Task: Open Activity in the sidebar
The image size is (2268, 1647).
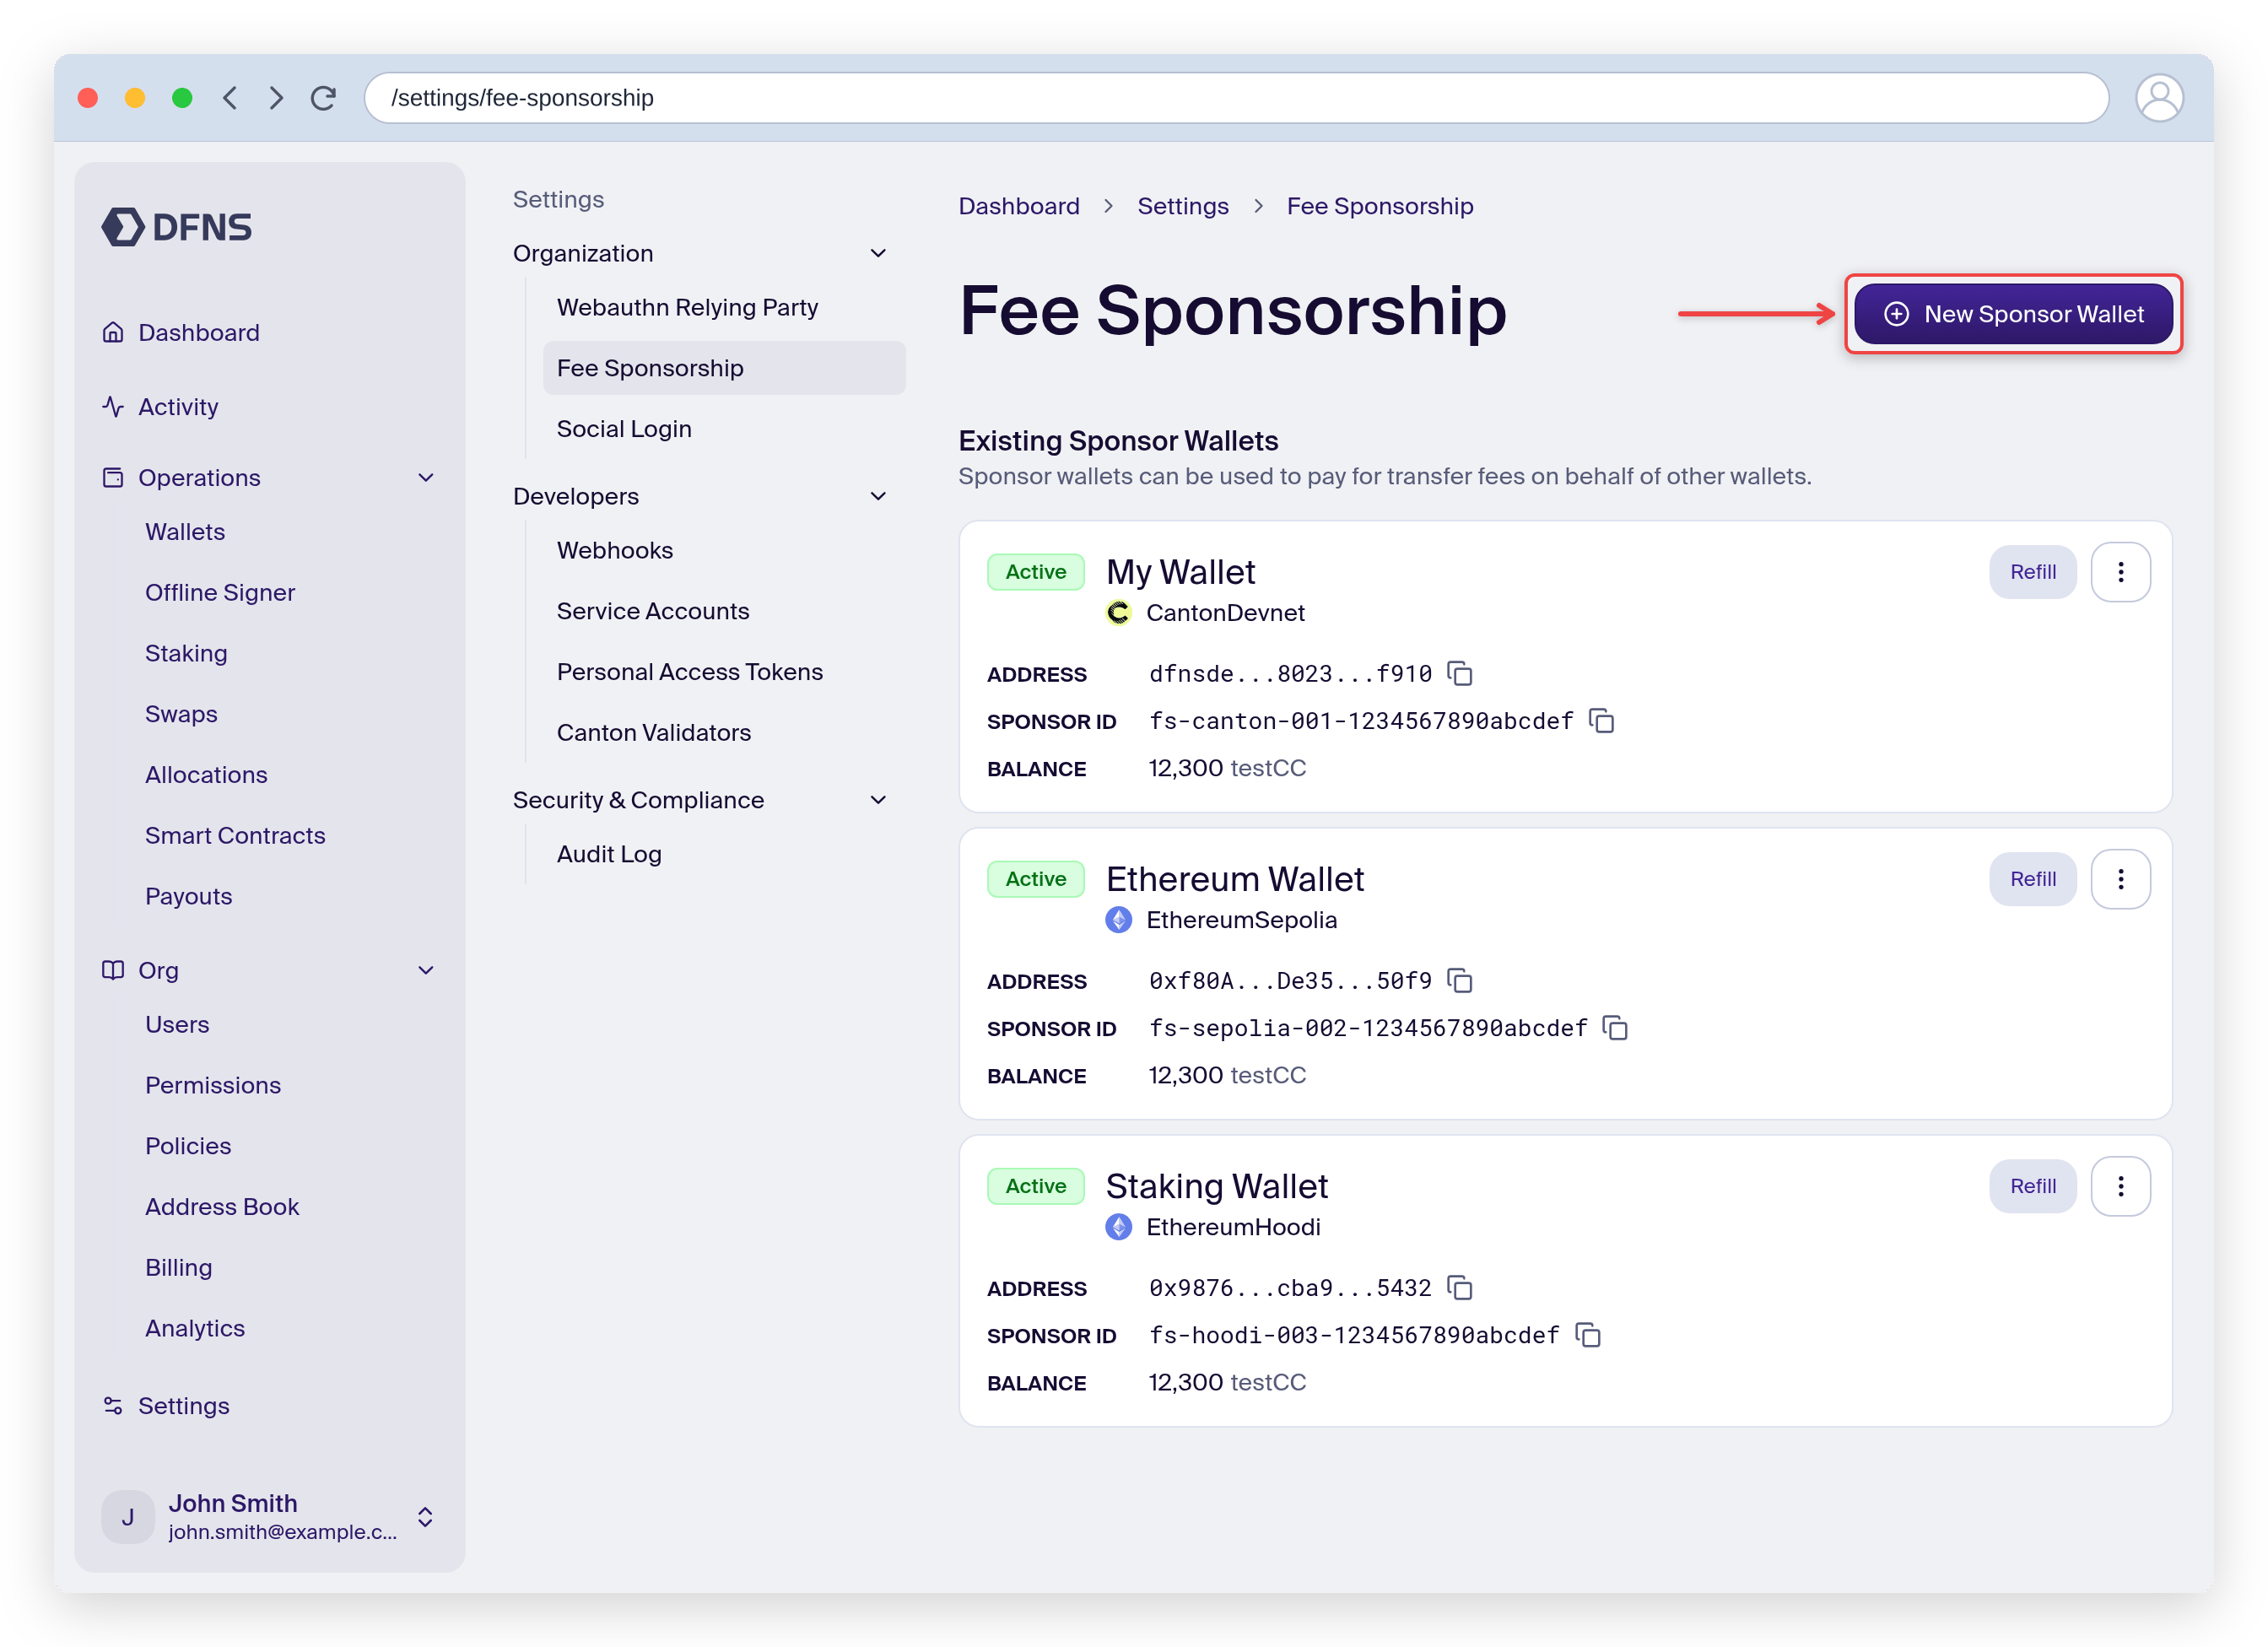Action: (x=178, y=407)
